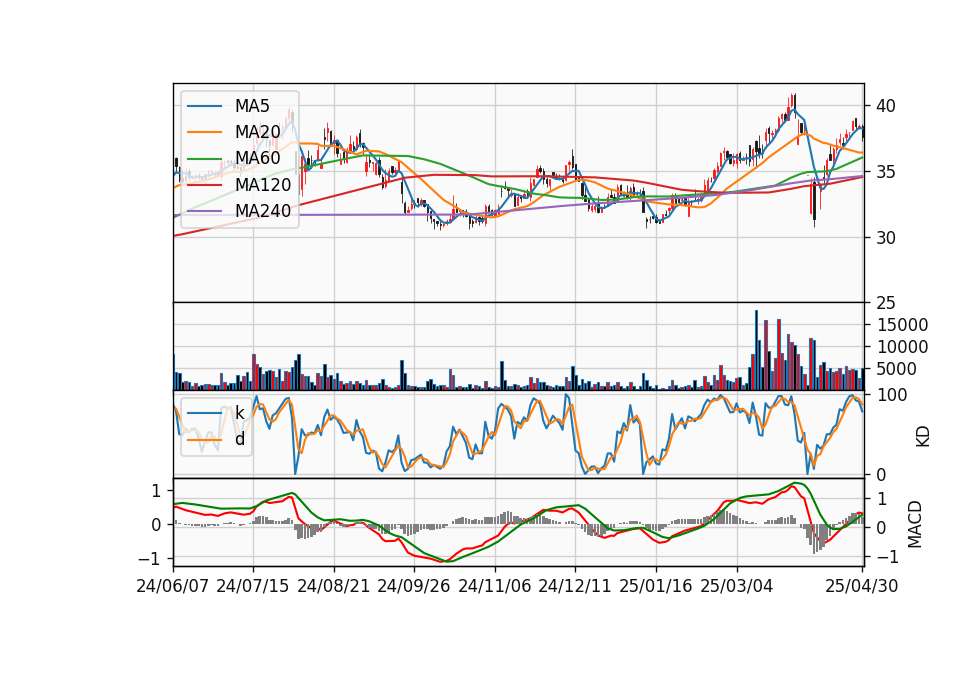Viewport: 960px width, 690px height.
Task: Click the KD axis value 100
Action: (x=892, y=395)
